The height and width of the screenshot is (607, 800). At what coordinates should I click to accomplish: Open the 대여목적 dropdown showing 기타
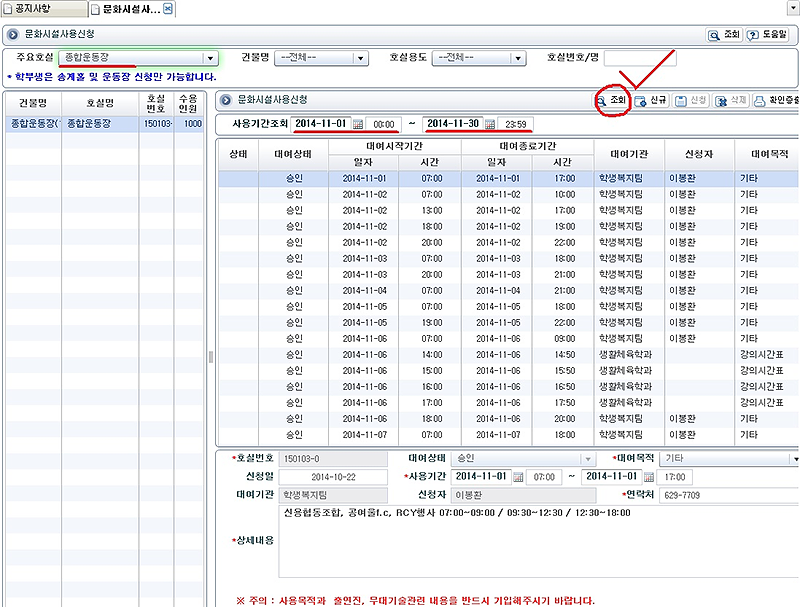[795, 459]
